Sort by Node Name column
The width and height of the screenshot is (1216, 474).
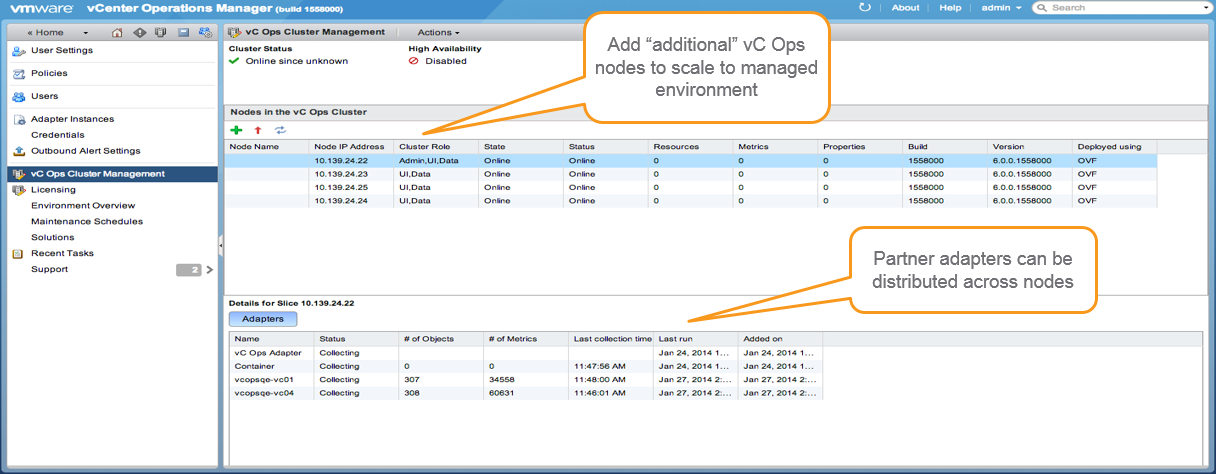(x=267, y=146)
